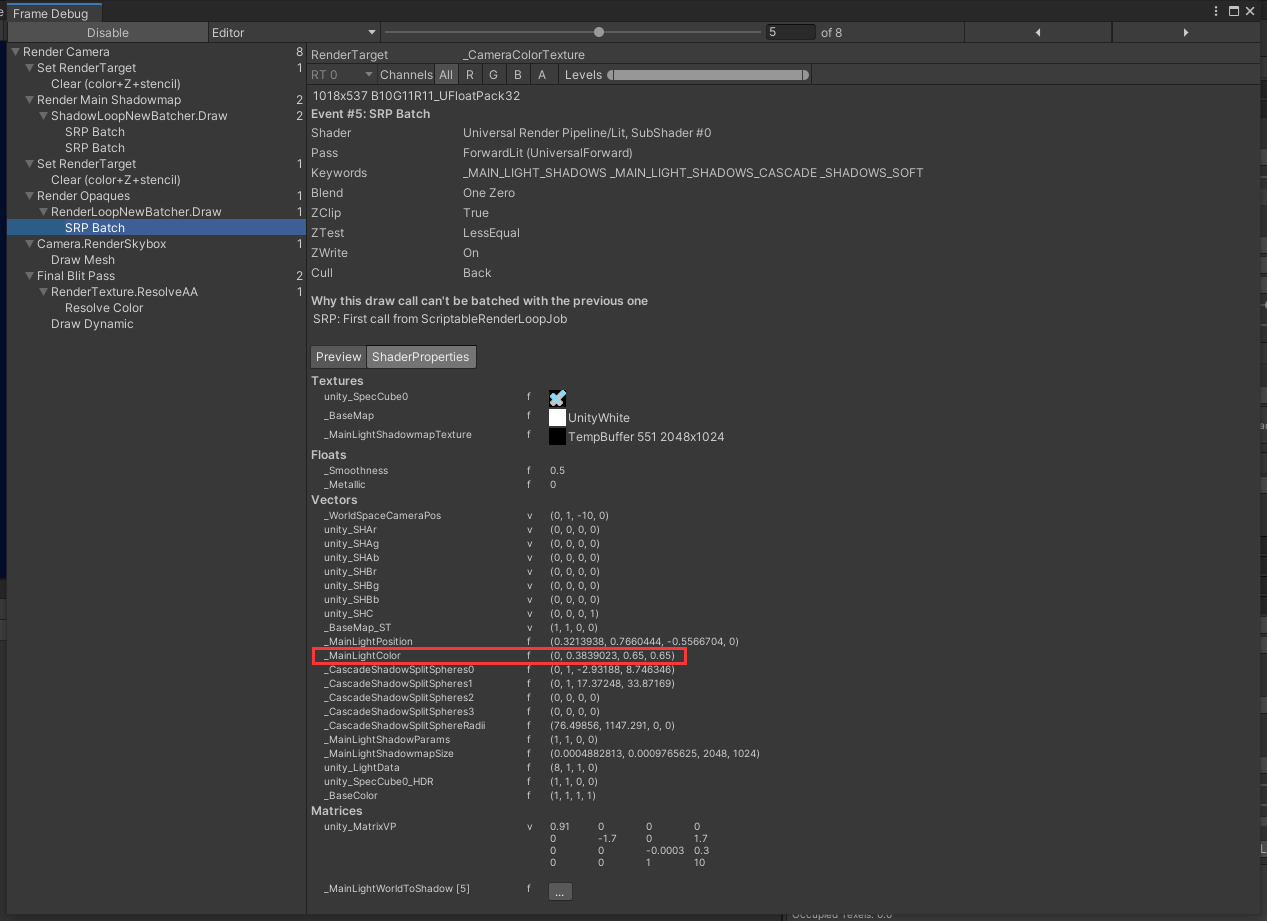This screenshot has height=921, width=1267.
Task: Click the unity_SpecCube0 texture thumbnail
Action: tap(558, 398)
